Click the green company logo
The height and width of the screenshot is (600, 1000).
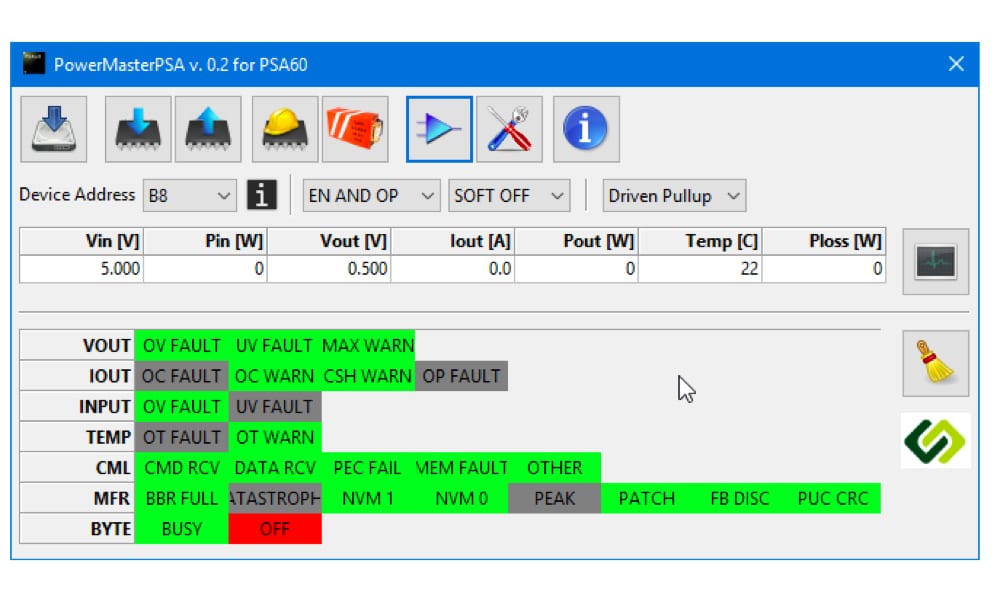936,441
